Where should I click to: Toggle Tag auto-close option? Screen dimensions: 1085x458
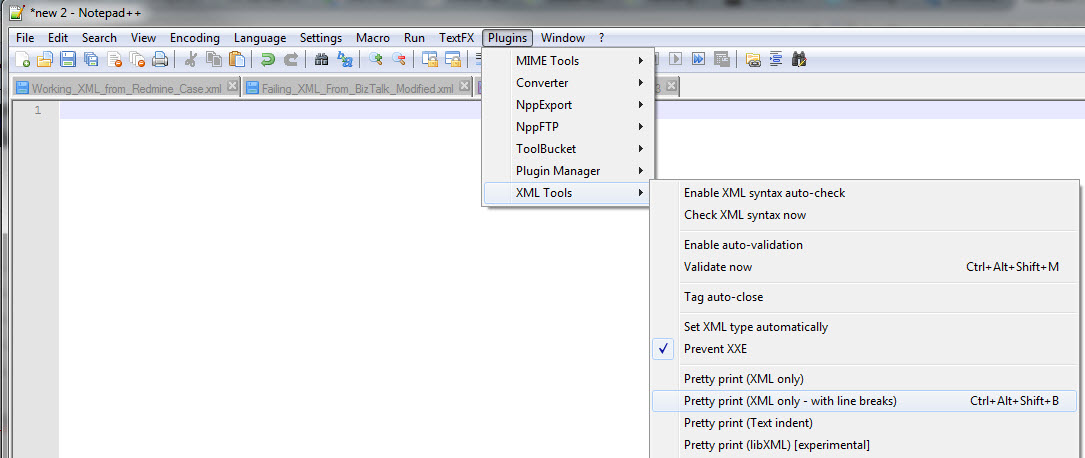pyautogui.click(x=865, y=297)
